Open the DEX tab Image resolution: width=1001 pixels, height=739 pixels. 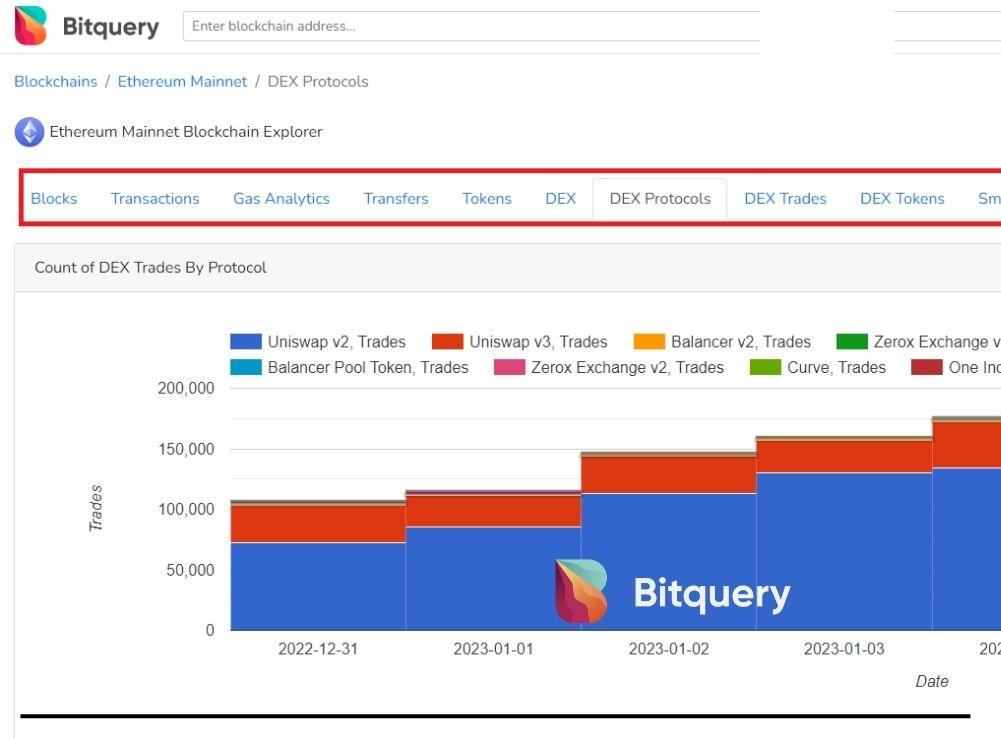coord(561,198)
